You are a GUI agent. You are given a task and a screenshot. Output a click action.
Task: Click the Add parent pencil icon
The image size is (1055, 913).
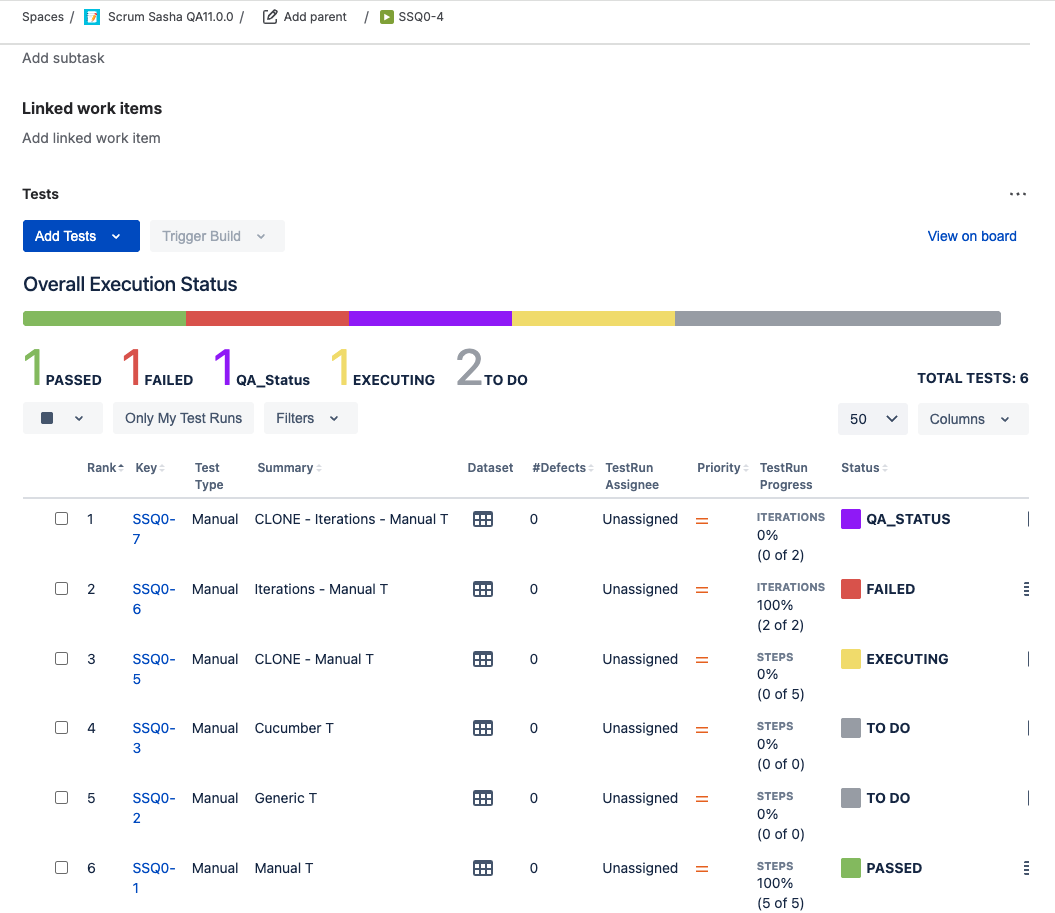click(x=270, y=17)
